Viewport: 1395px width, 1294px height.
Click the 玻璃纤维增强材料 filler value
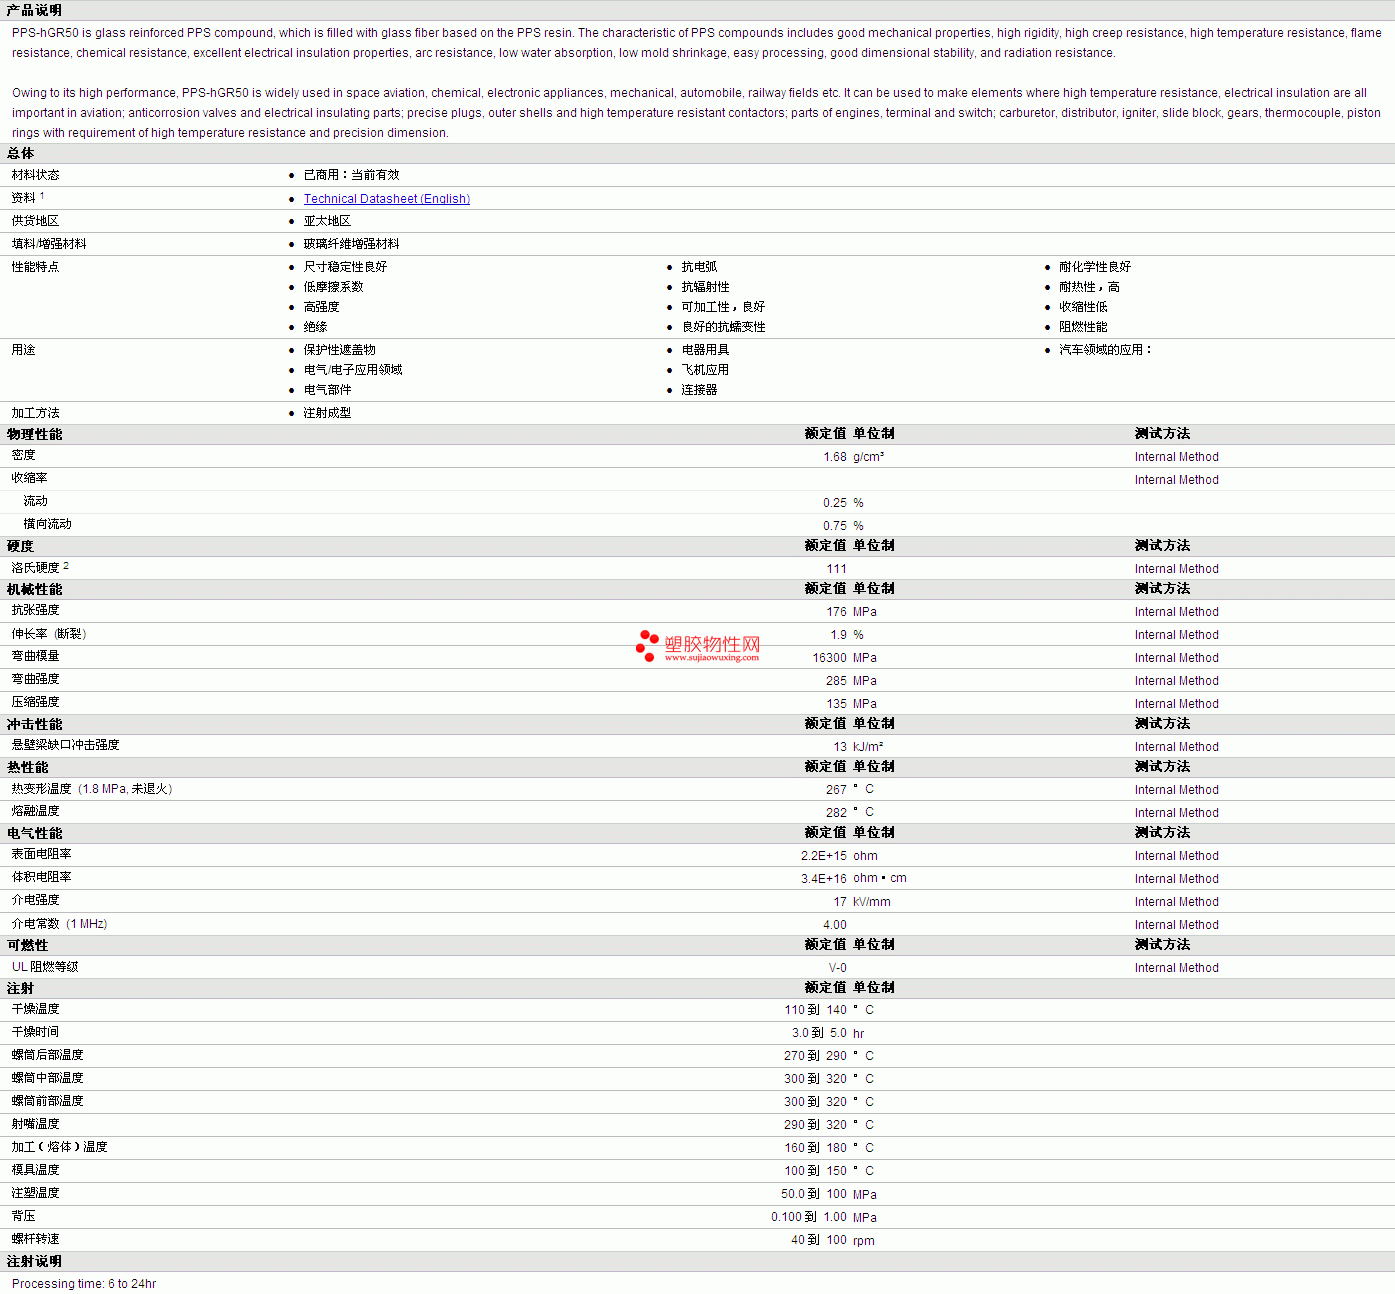pos(351,244)
